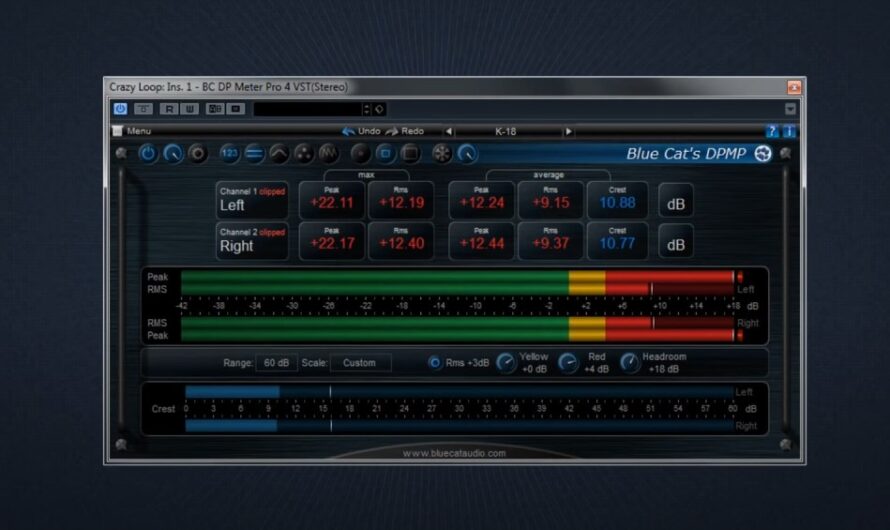Viewport: 890px width, 530px height.
Task: Click the Red +4 dB threshold knob
Action: [x=568, y=363]
